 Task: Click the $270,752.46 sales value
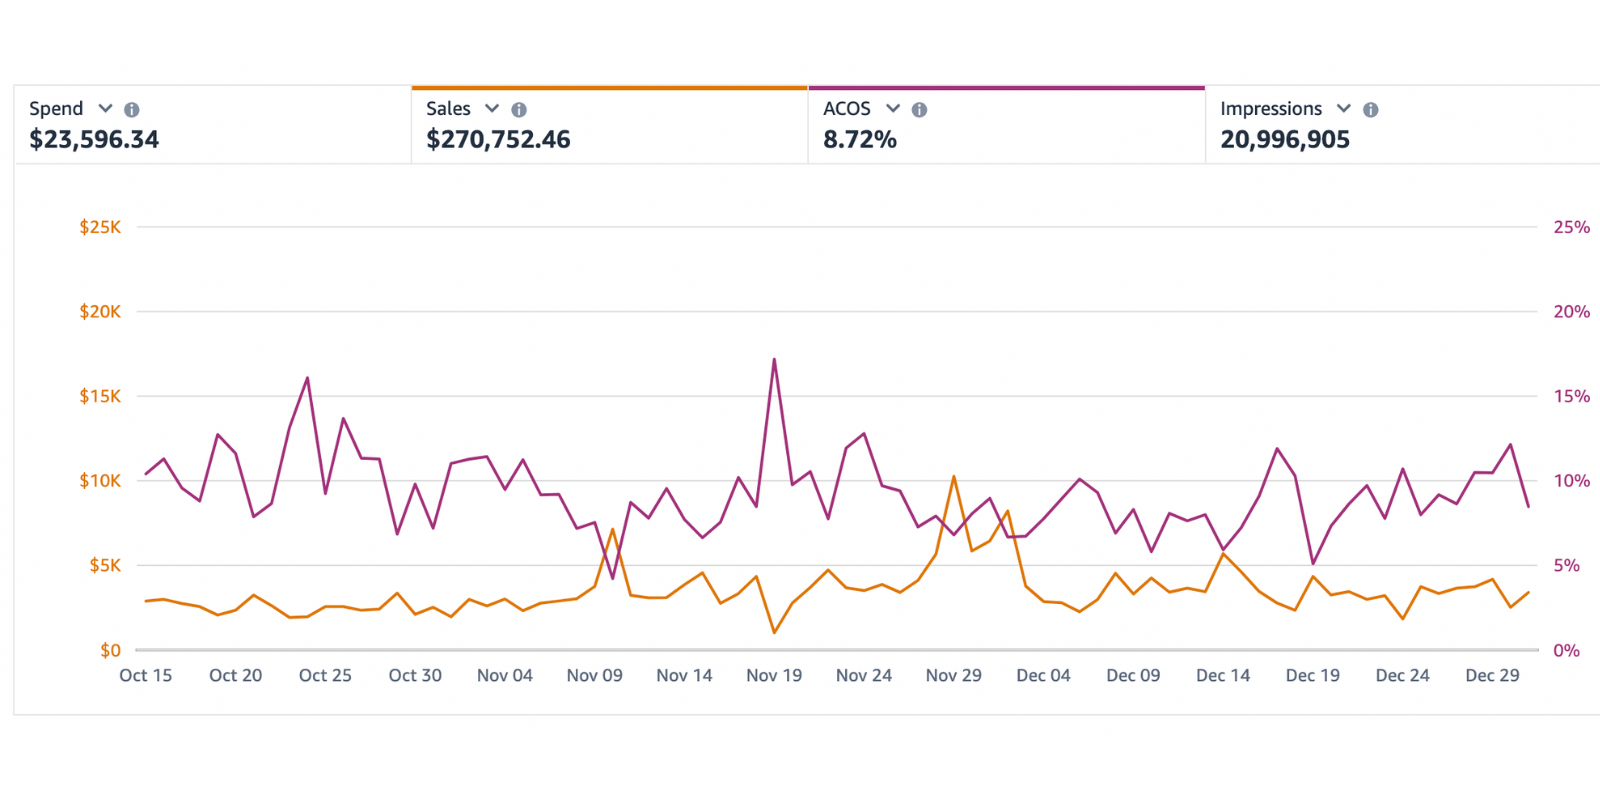click(498, 140)
